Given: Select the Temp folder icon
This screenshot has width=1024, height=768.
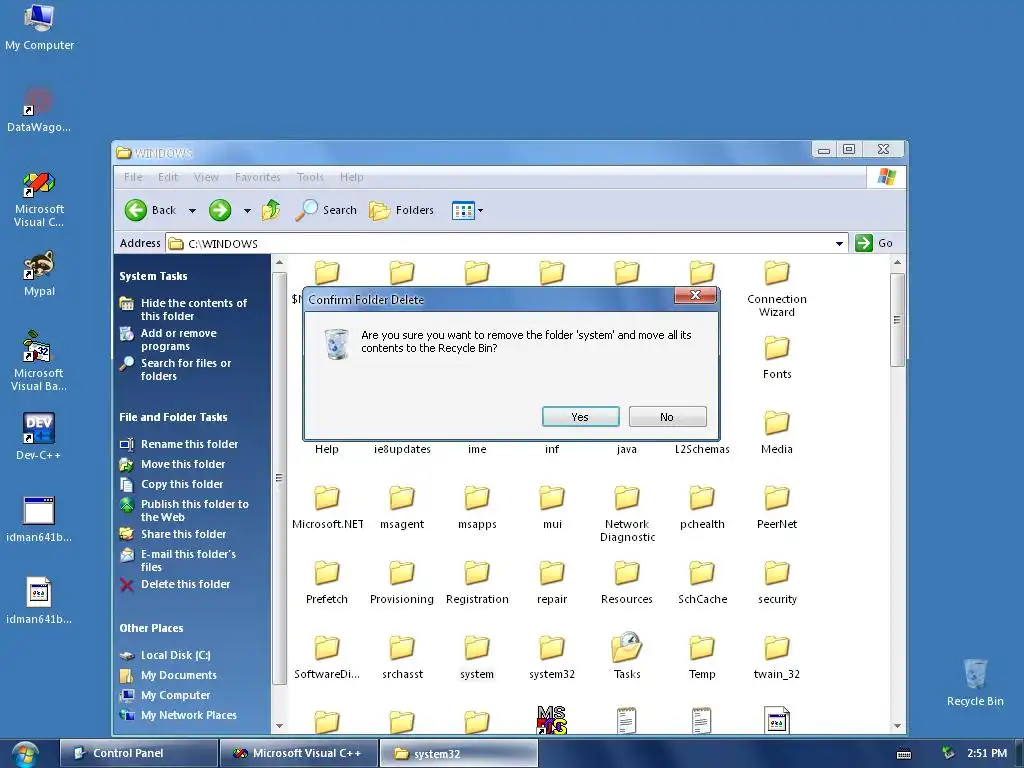Looking at the screenshot, I should [x=702, y=648].
